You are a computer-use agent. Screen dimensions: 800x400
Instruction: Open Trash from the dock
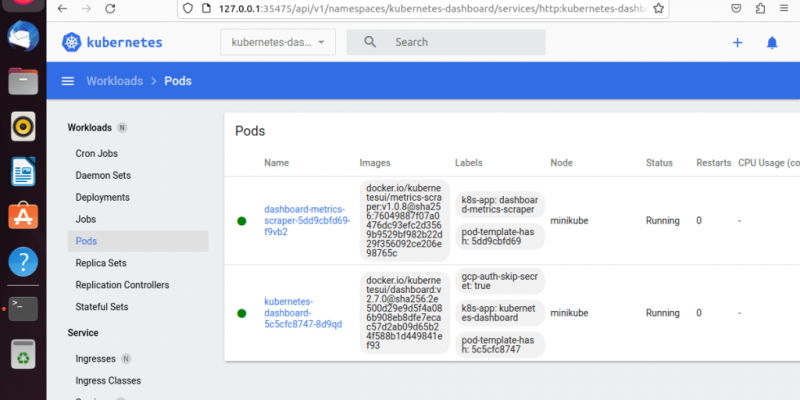coord(23,354)
